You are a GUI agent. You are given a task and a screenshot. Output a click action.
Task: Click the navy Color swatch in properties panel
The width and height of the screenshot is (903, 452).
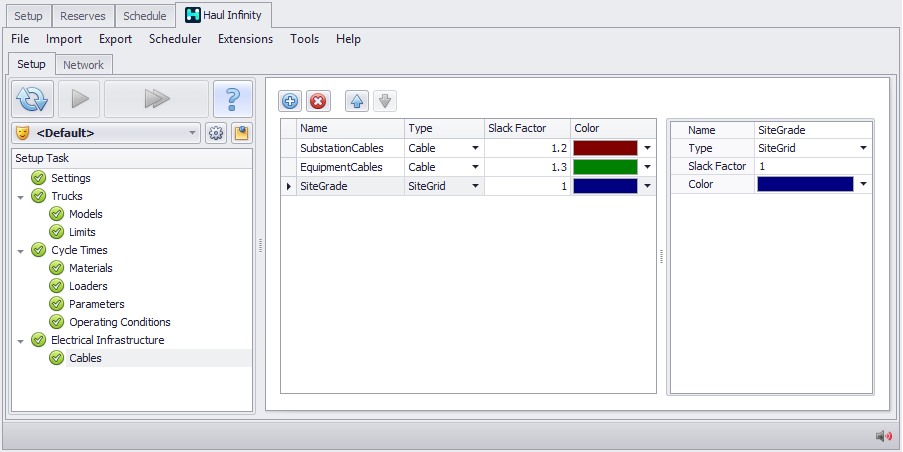click(805, 184)
